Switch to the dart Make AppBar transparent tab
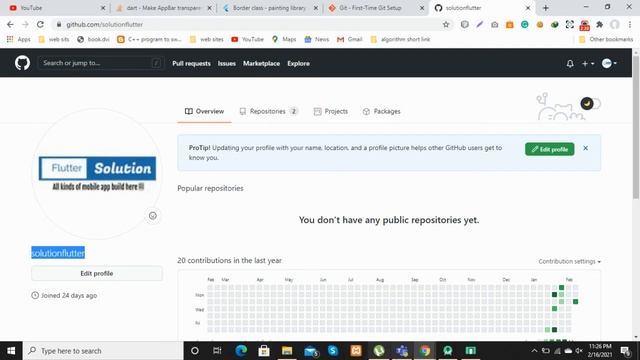 [x=163, y=8]
